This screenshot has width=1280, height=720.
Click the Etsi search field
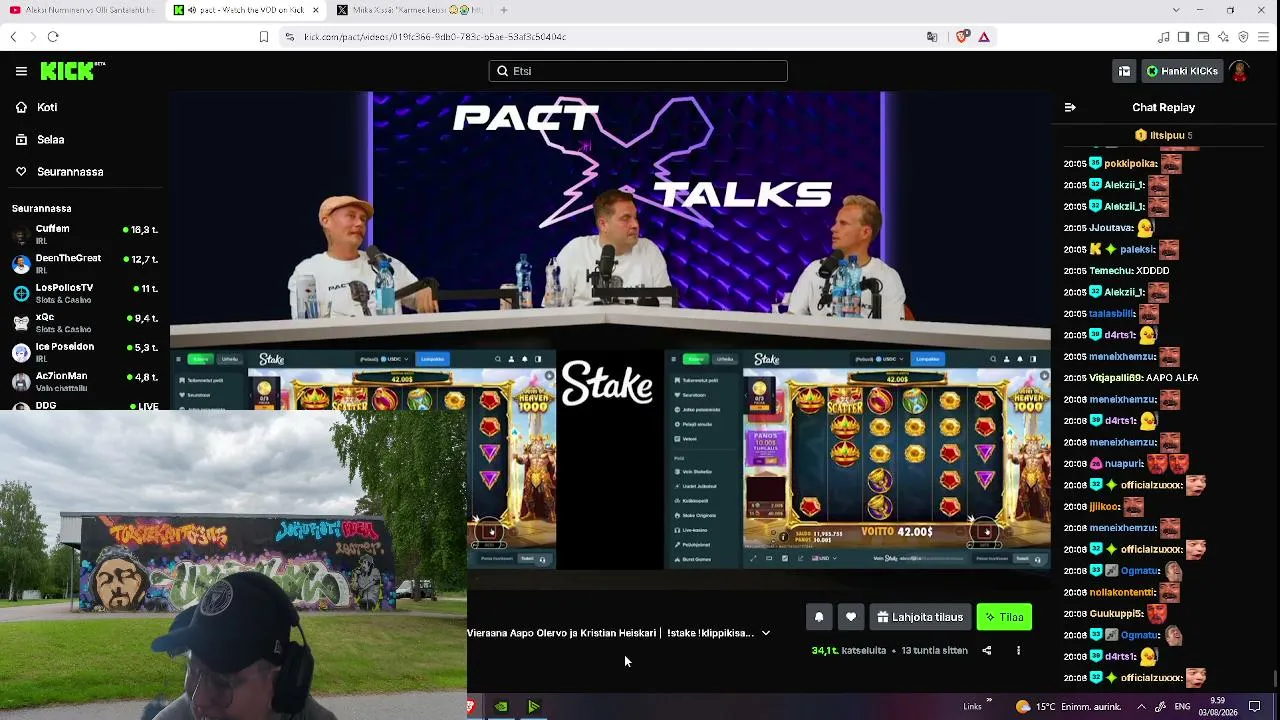[x=638, y=71]
